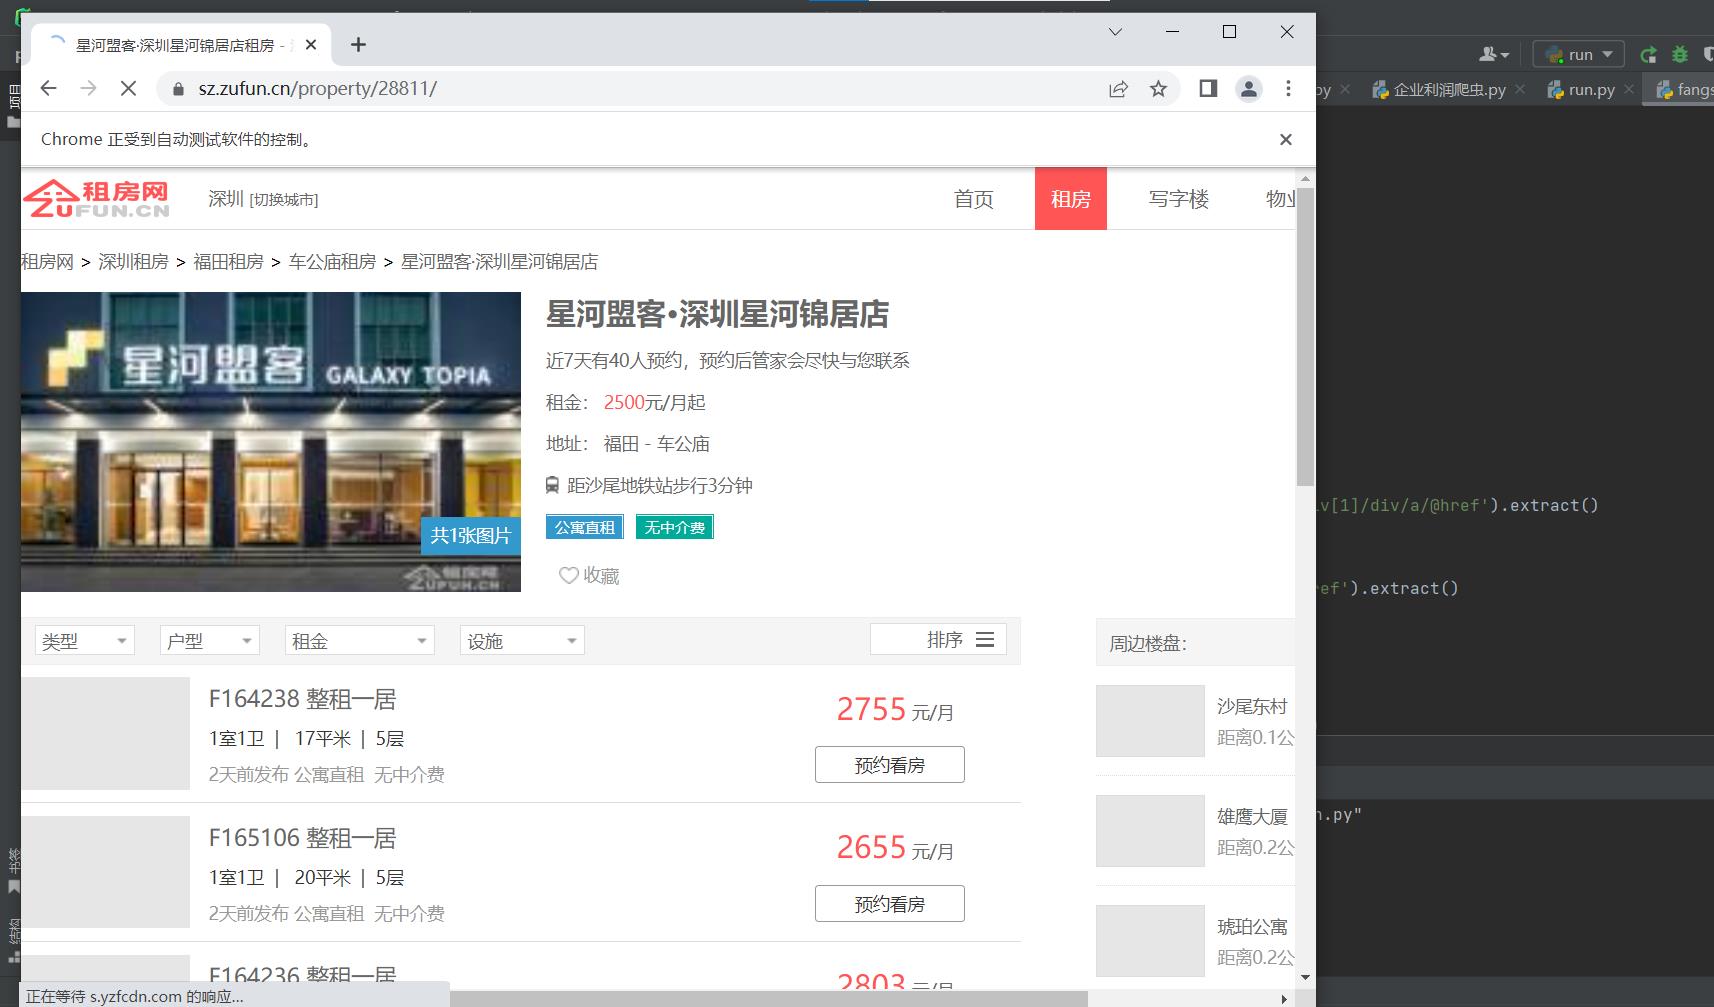
Task: Dismiss the automated test software notice
Action: (1286, 139)
